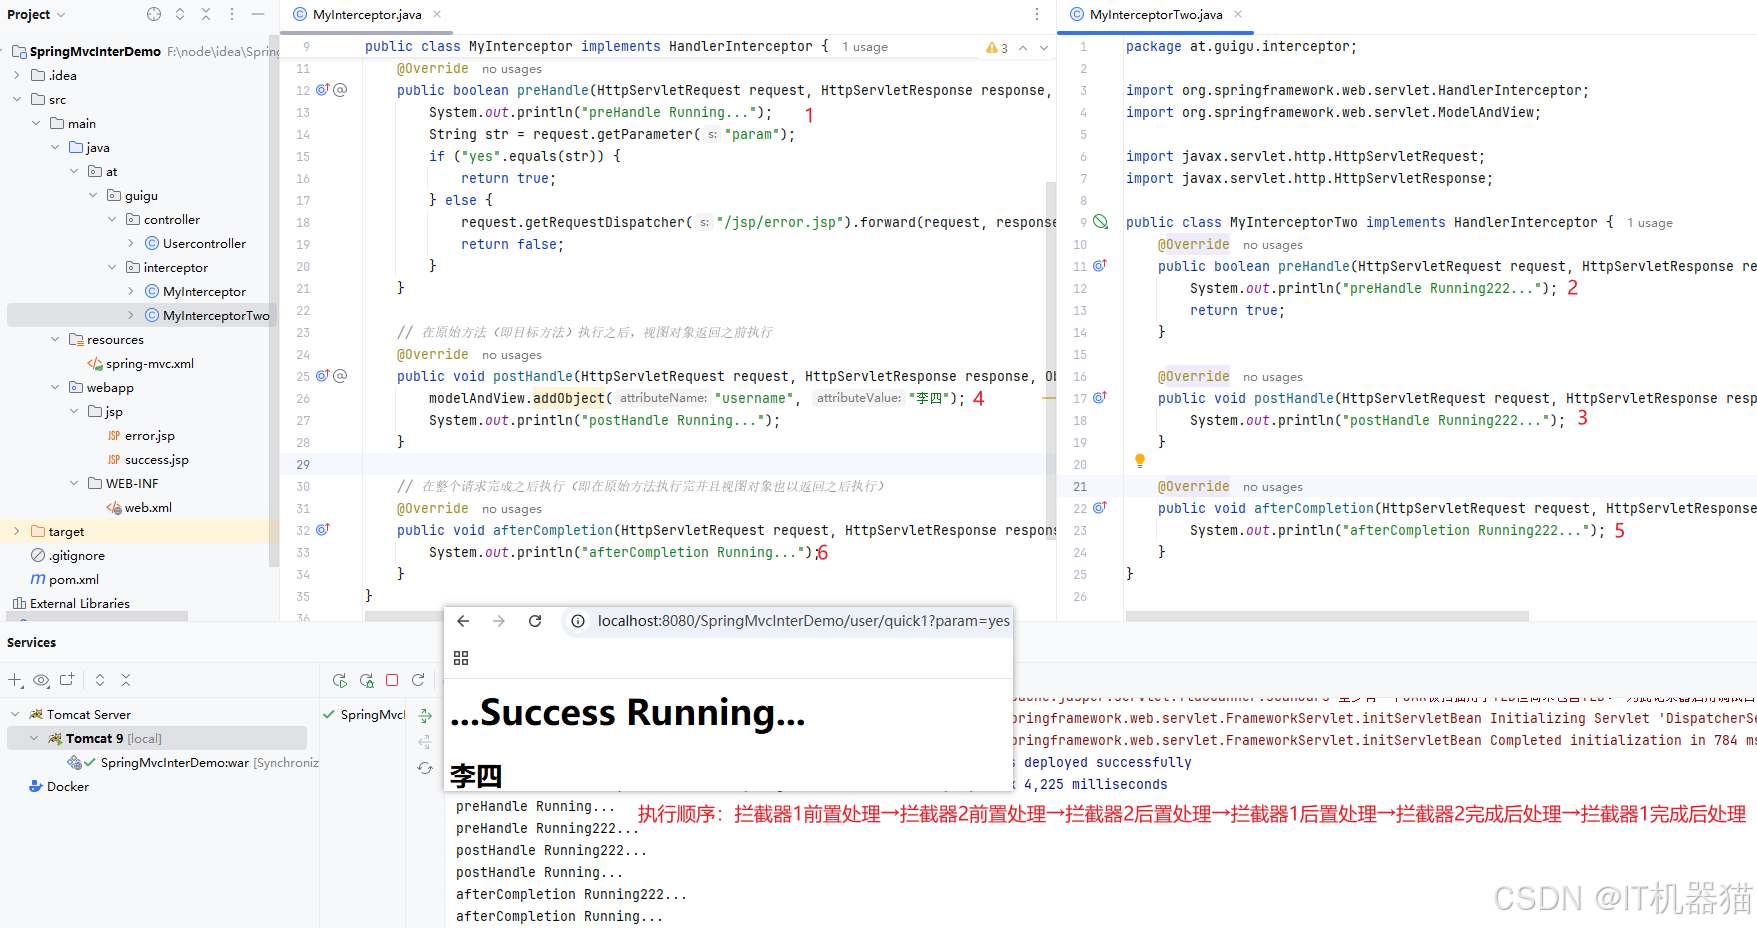The image size is (1757, 928).
Task: Expand all services
Action: (x=100, y=680)
